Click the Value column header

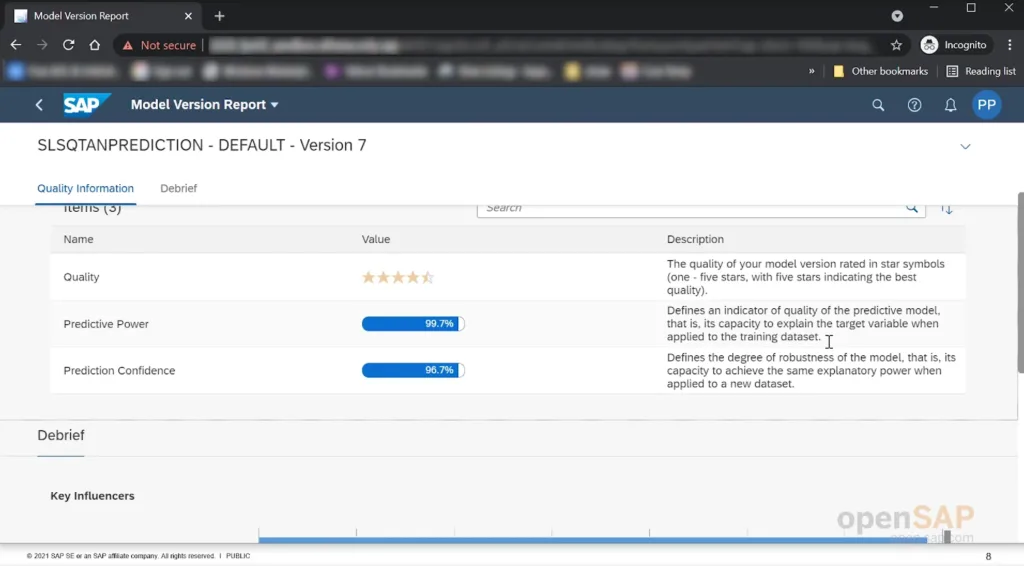click(376, 239)
